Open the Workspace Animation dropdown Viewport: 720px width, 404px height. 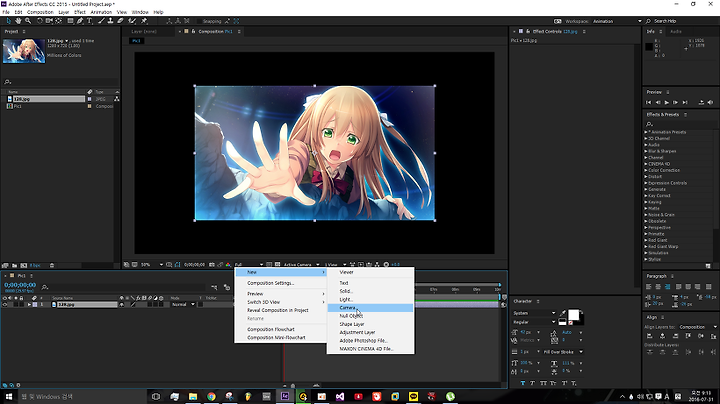[618, 21]
